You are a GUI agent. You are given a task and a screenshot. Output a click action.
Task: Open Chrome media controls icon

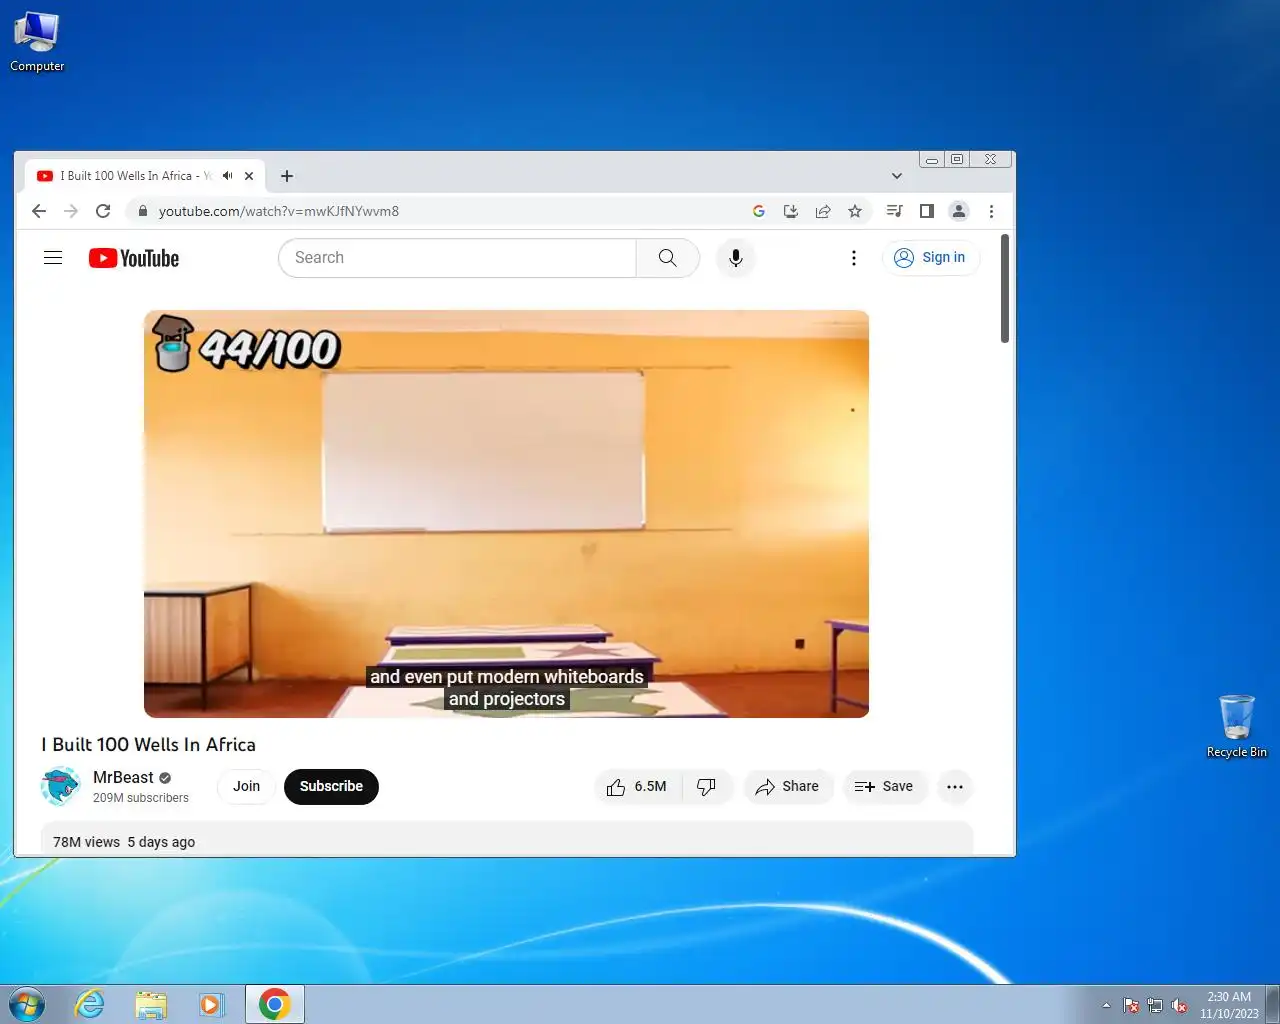[895, 211]
